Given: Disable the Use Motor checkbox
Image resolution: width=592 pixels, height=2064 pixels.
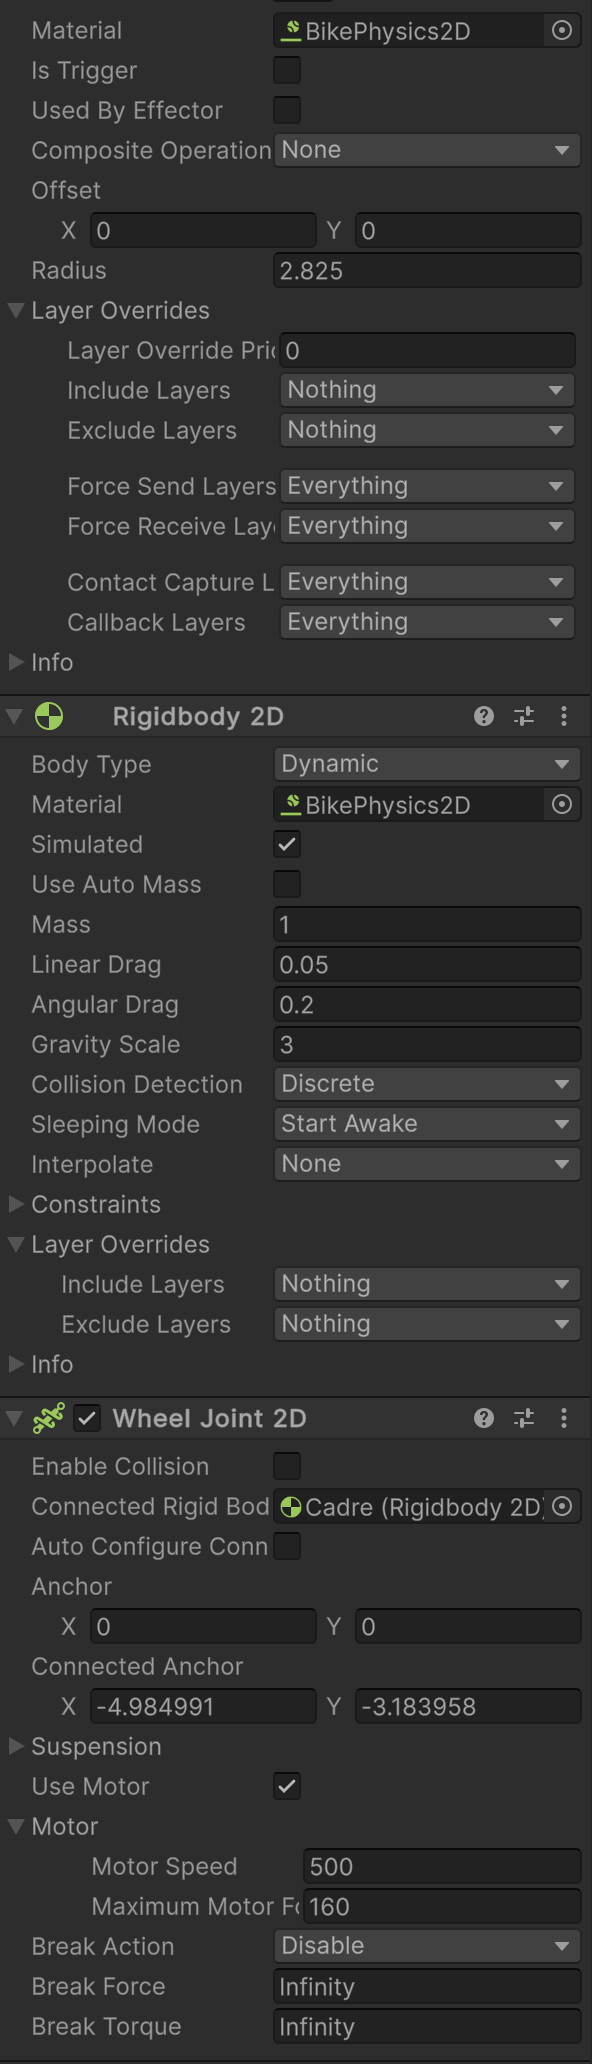Looking at the screenshot, I should (x=287, y=1786).
